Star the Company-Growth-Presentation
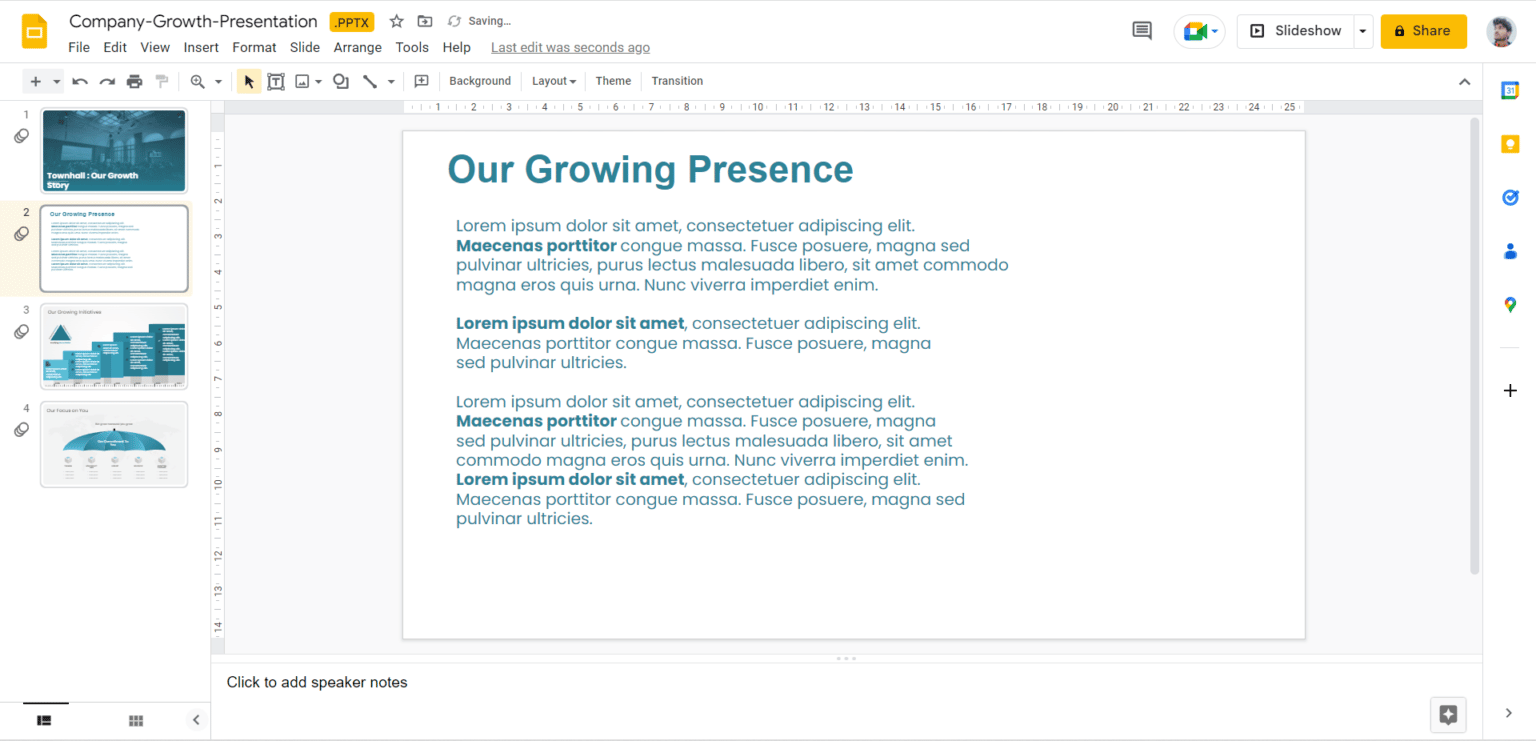This screenshot has width=1536, height=741. click(396, 20)
